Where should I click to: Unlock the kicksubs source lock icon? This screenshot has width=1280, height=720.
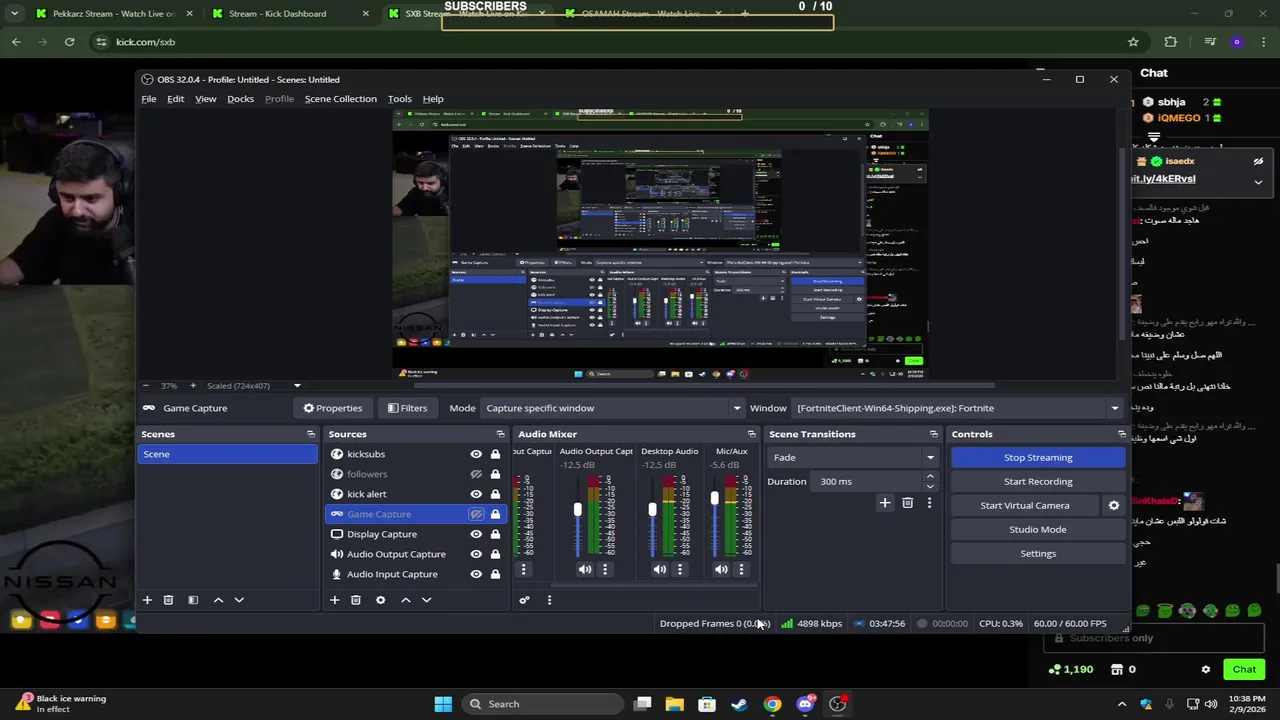pos(495,454)
